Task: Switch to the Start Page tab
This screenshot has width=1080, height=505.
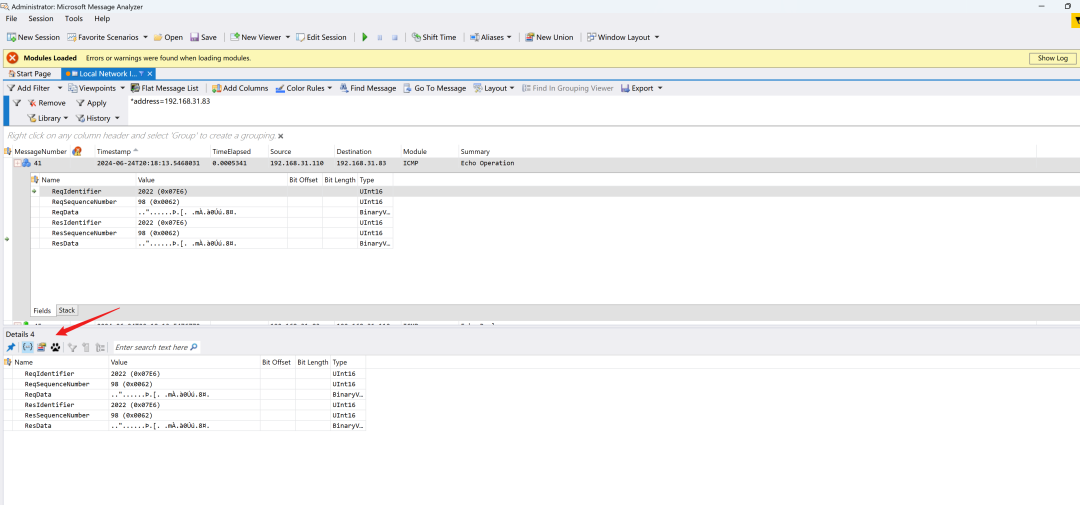Action: click(x=30, y=73)
